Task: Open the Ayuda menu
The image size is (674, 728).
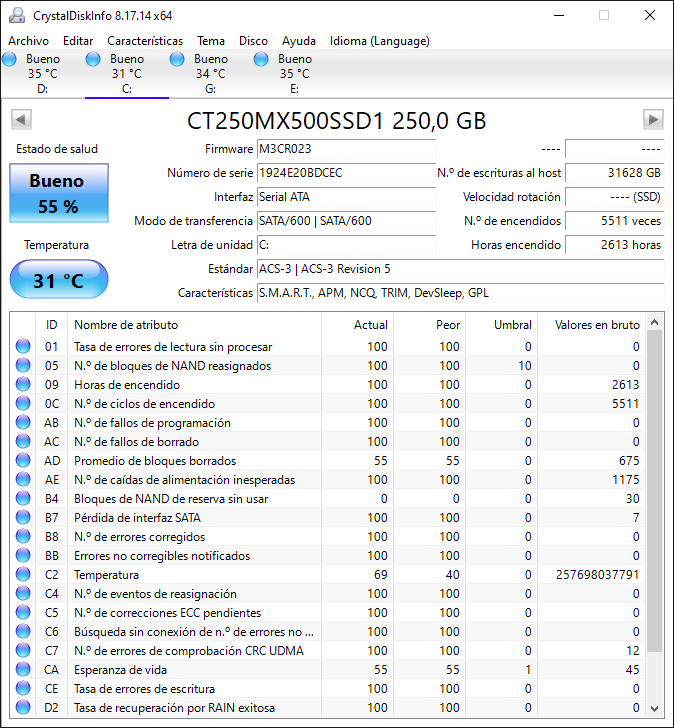Action: click(x=298, y=41)
